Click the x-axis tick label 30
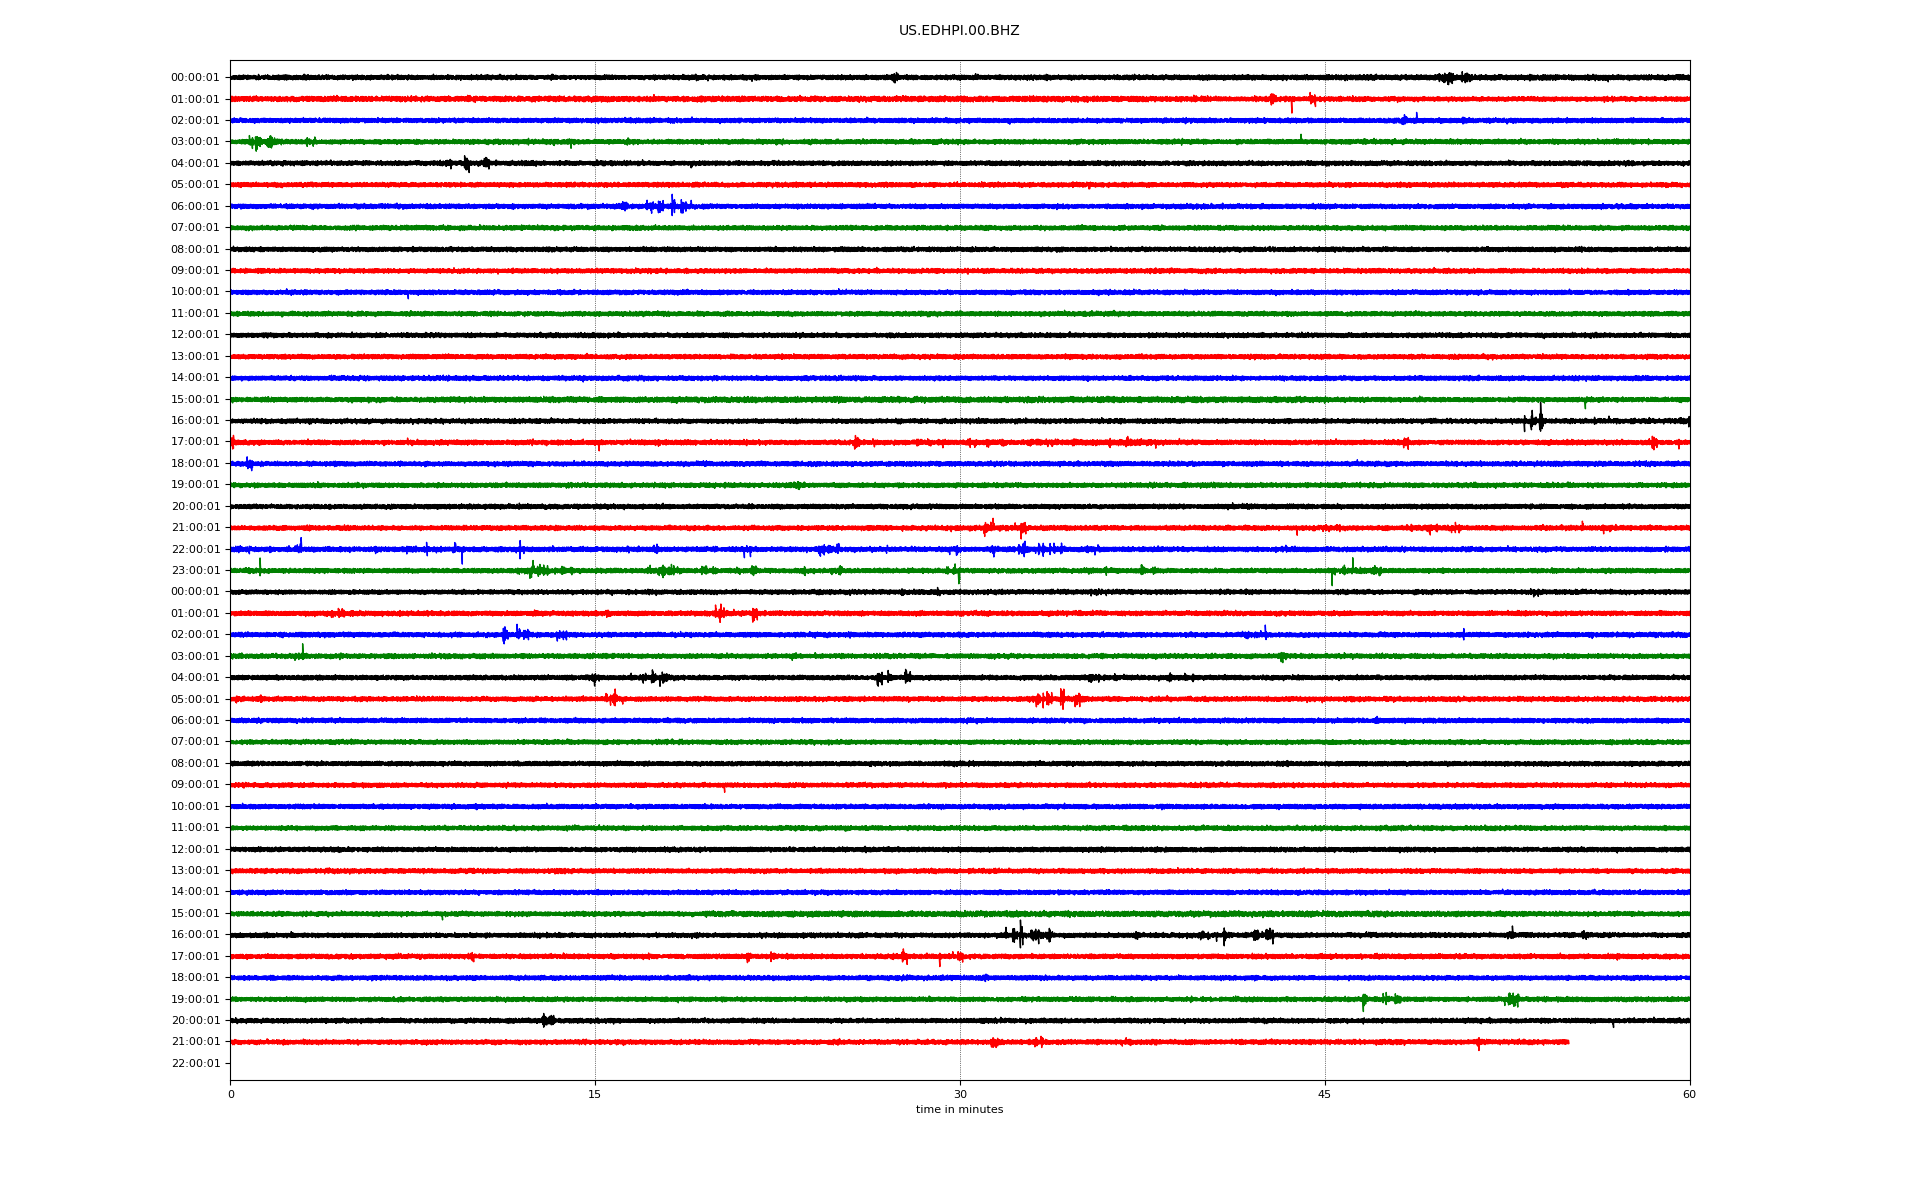The image size is (1920, 1200). point(960,1094)
